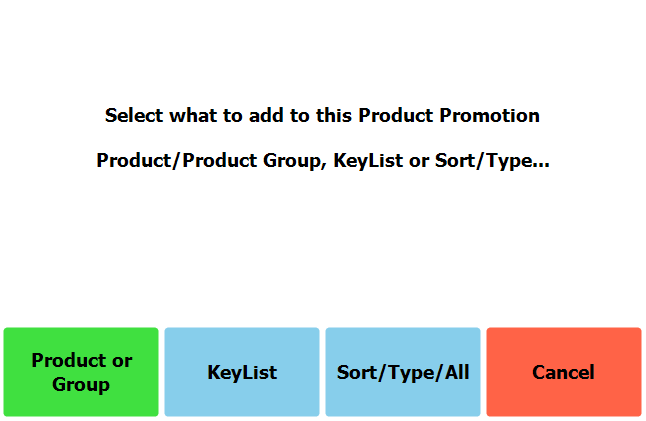Choose the Sort/Type/All option
Image resolution: width=646 pixels, height=421 pixels.
[403, 372]
